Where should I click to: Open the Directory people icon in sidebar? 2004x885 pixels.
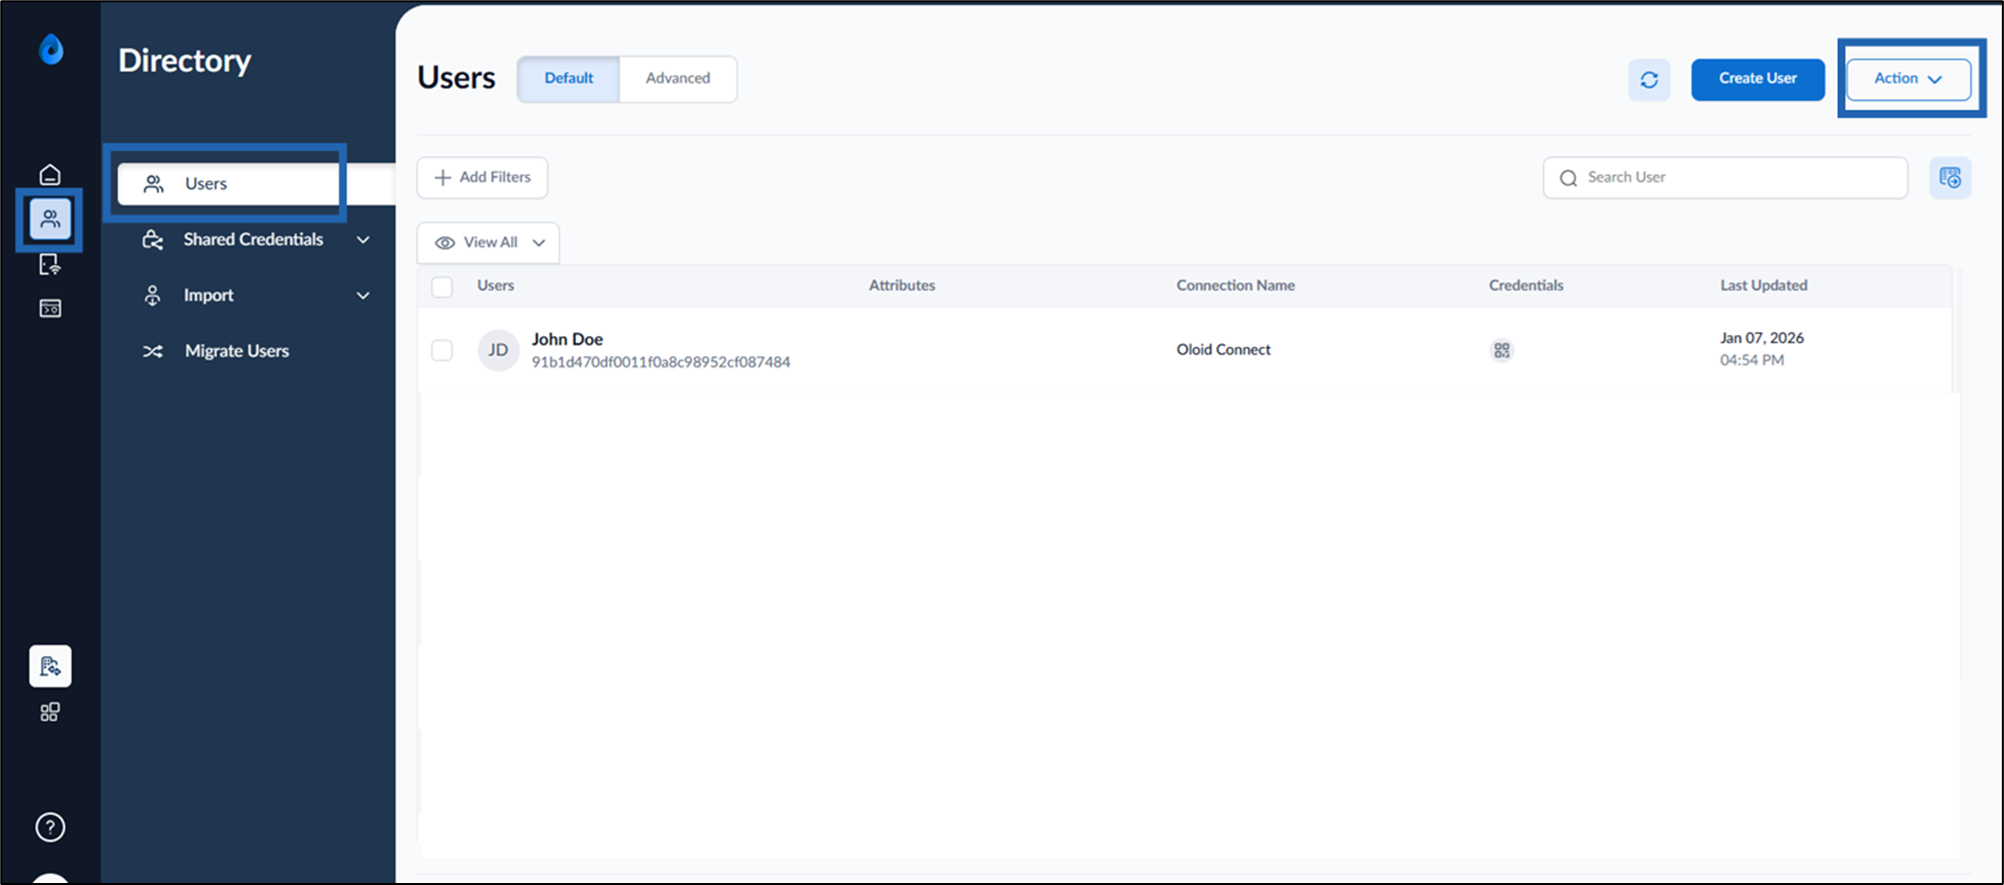(x=50, y=219)
